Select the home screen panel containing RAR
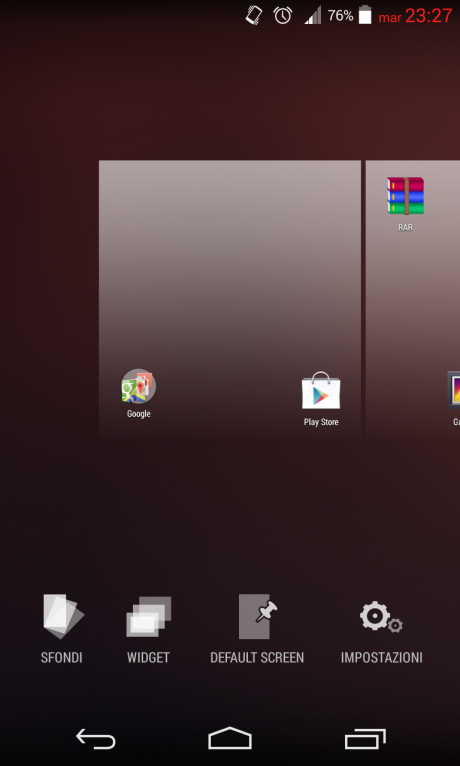460x766 pixels. (413, 298)
